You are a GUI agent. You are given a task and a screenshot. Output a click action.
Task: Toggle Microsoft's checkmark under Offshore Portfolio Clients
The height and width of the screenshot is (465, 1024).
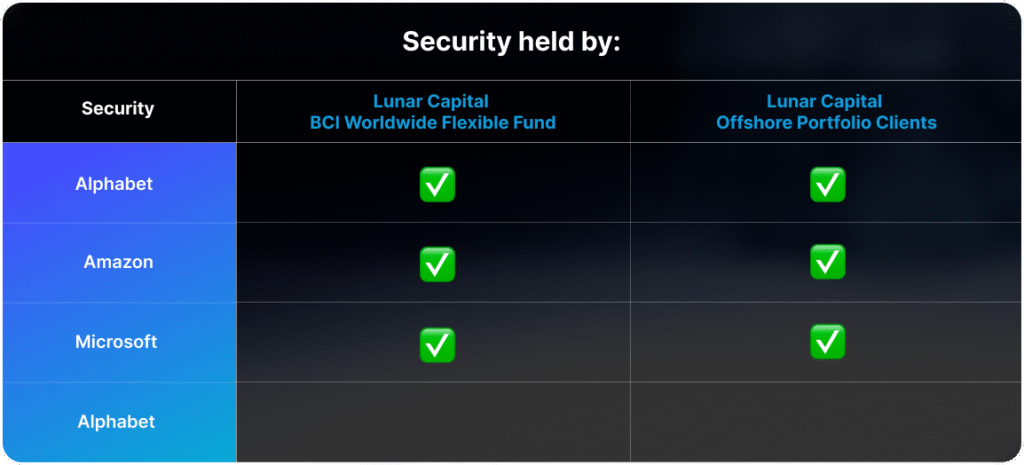pyautogui.click(x=827, y=342)
